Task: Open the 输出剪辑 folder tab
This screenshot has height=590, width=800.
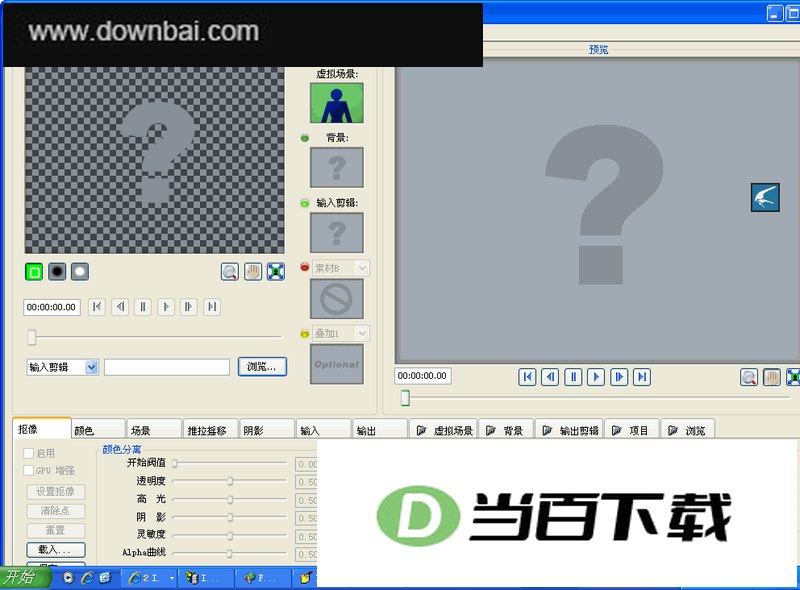Action: click(570, 430)
